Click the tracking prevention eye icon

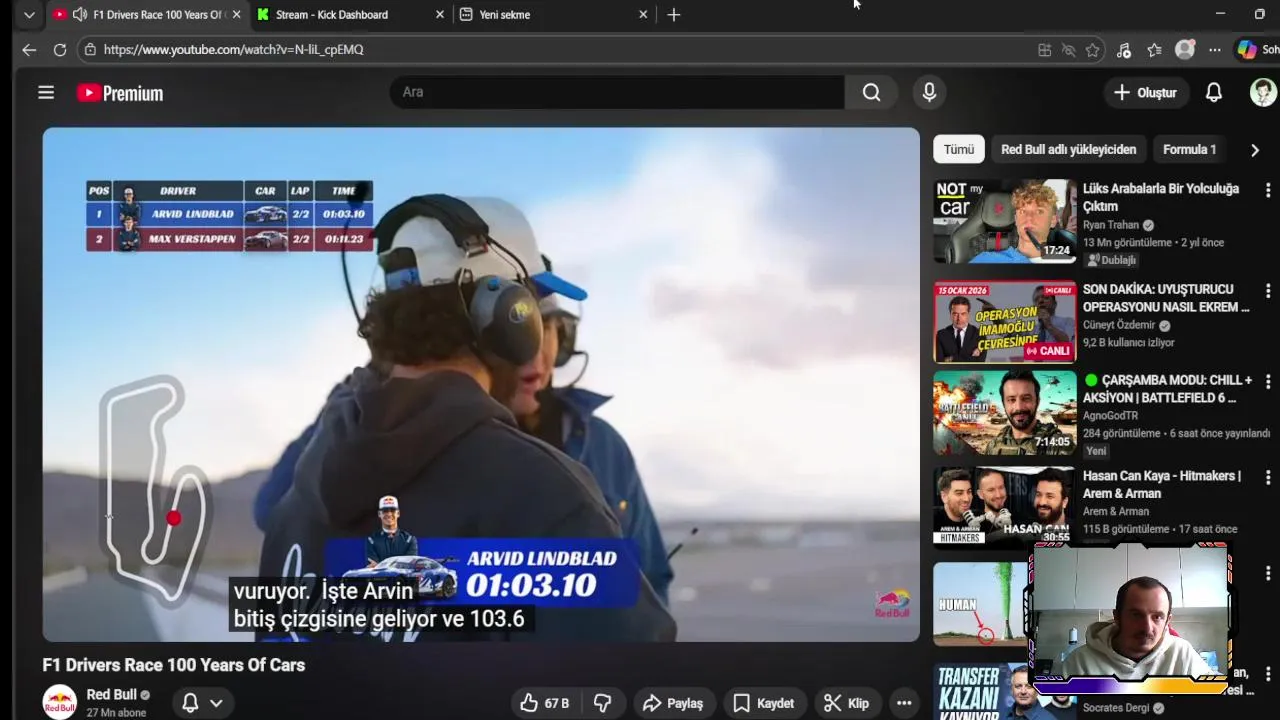(1068, 50)
